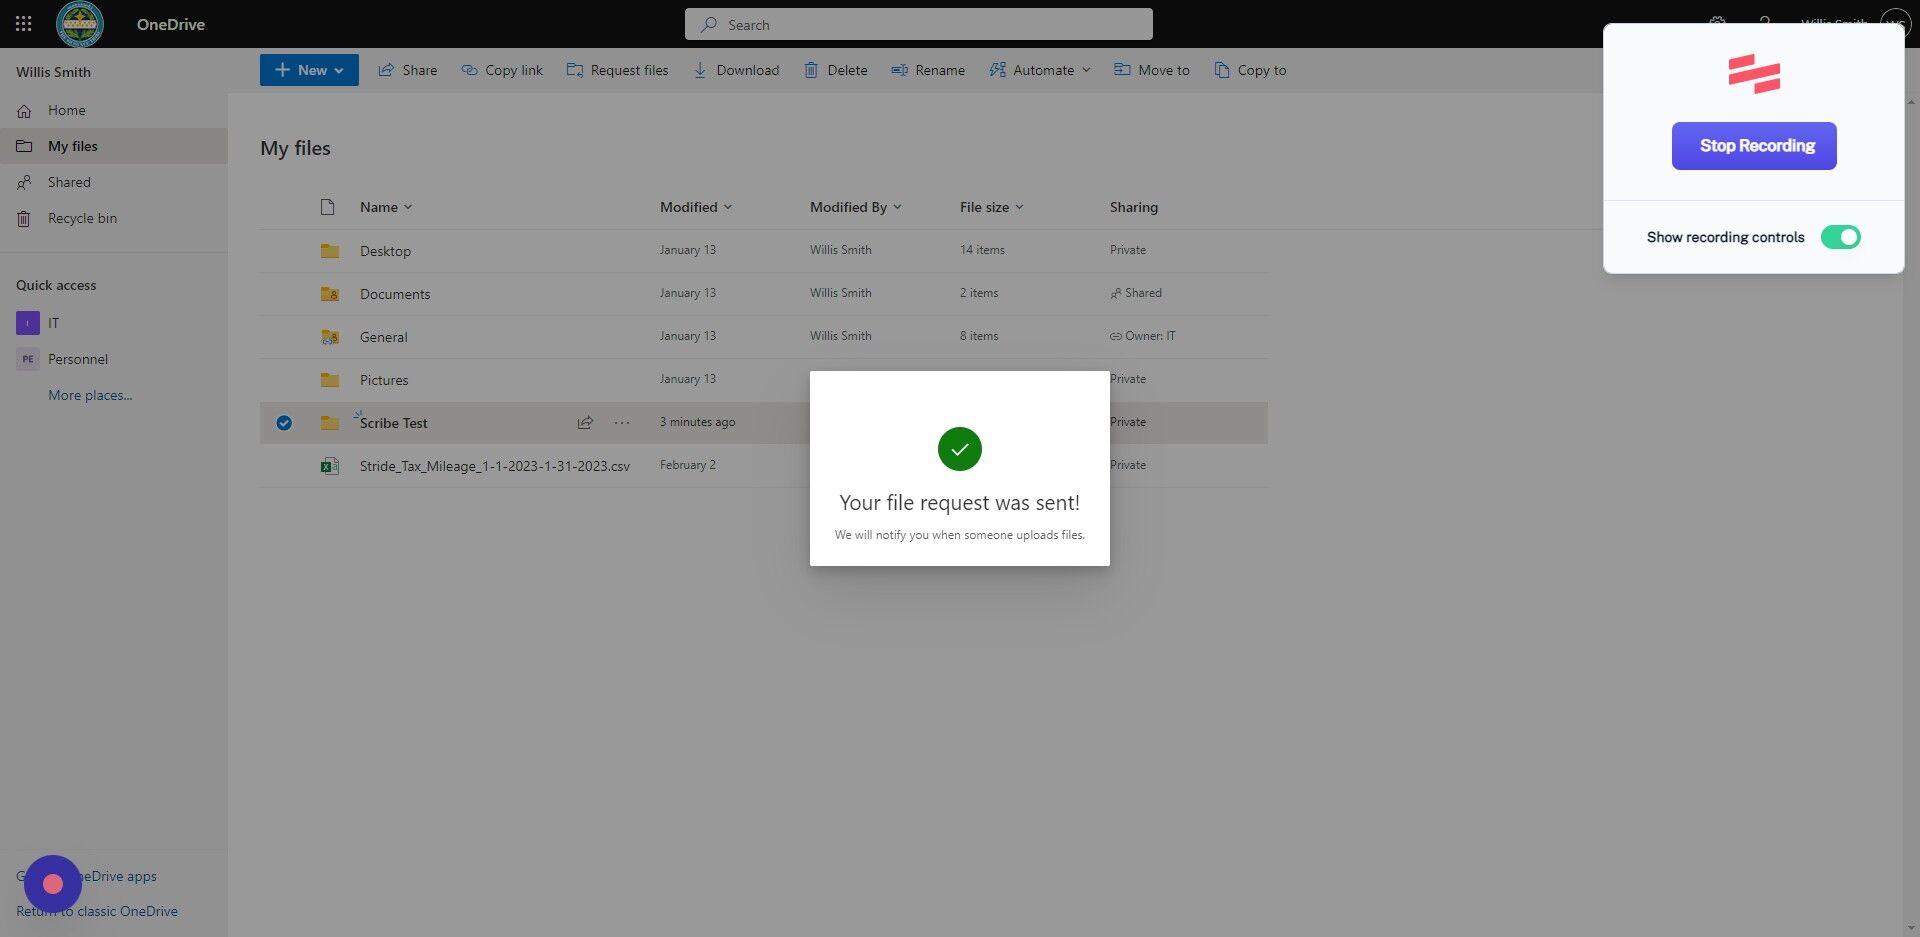Screen dimensions: 1920x937
Task: Open the New file creation dropdown
Action: [x=308, y=69]
